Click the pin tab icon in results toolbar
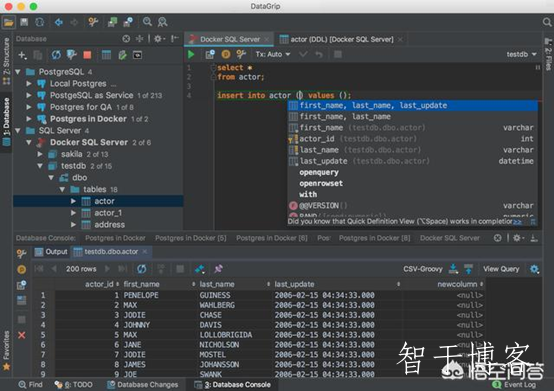Image resolution: width=554 pixels, height=391 pixels. [x=218, y=269]
